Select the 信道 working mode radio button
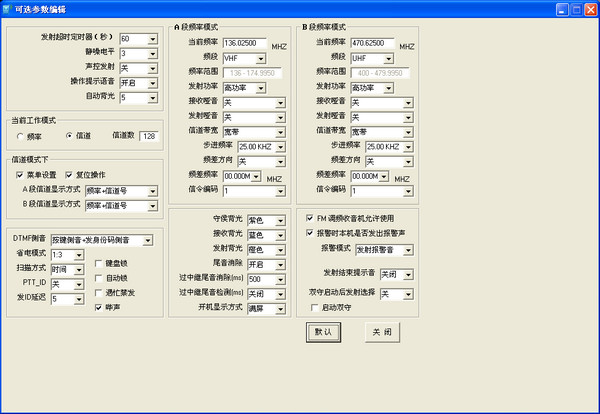Viewport: 600px width, 414px height. coord(70,136)
